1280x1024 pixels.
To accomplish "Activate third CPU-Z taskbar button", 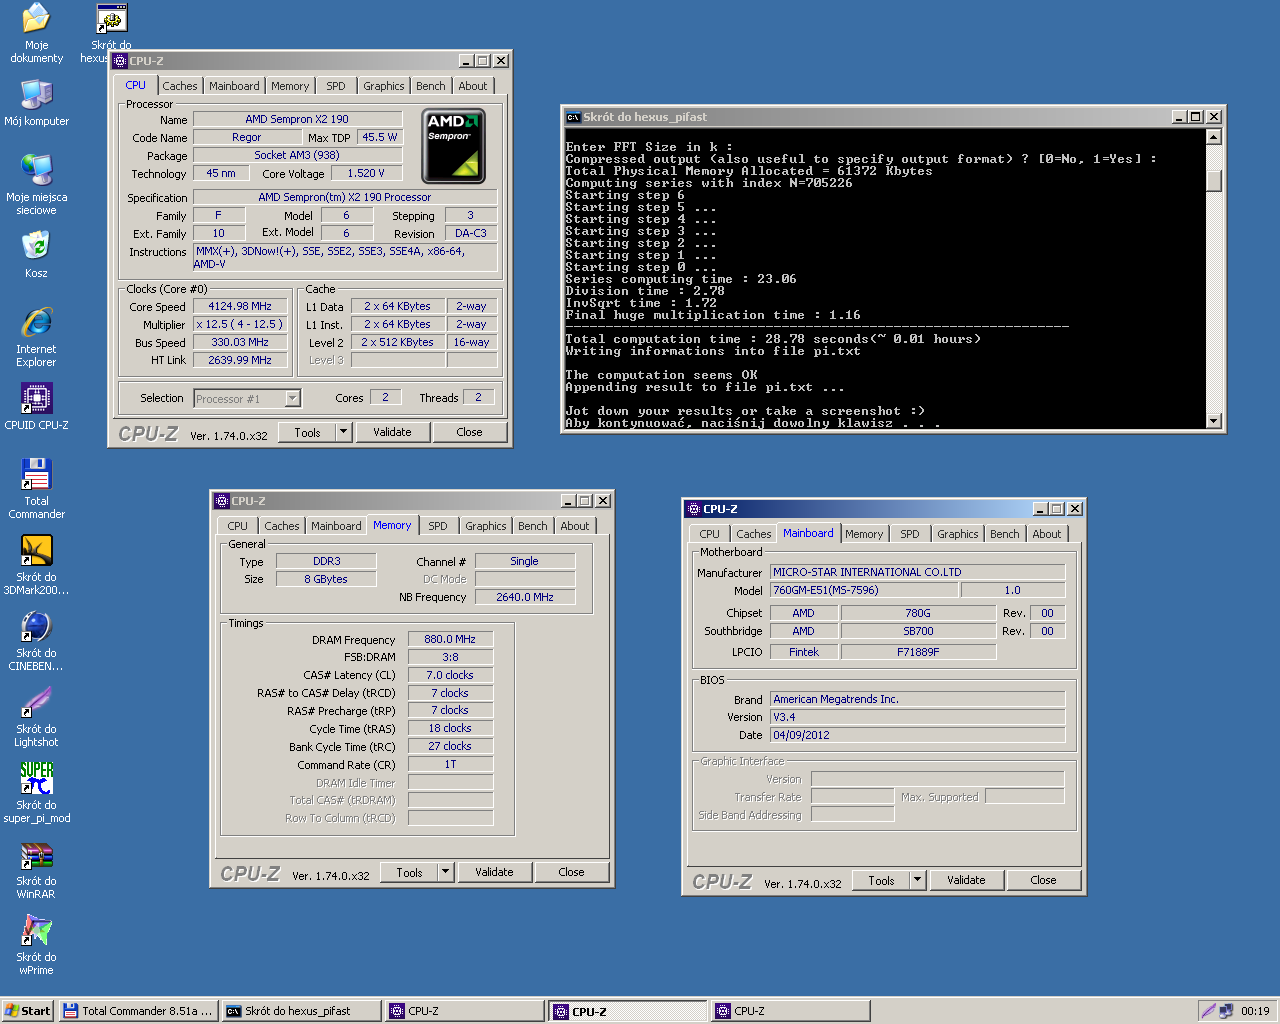I will click(x=791, y=1011).
